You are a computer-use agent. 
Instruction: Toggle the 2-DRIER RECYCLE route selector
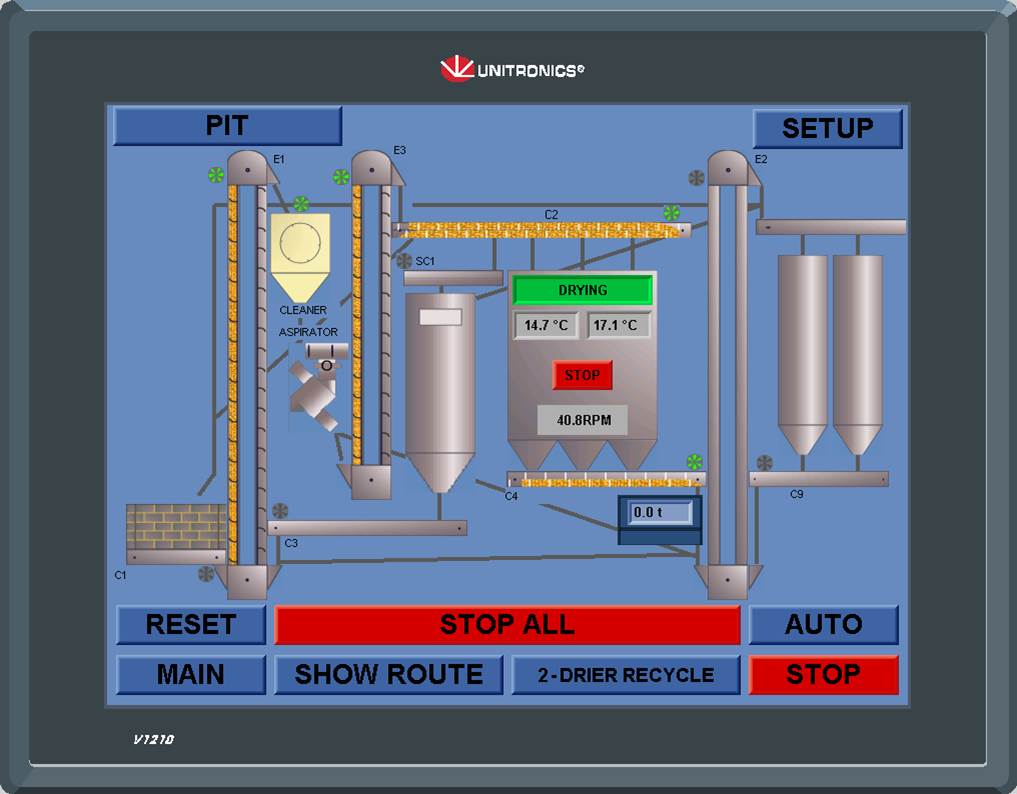tap(626, 675)
